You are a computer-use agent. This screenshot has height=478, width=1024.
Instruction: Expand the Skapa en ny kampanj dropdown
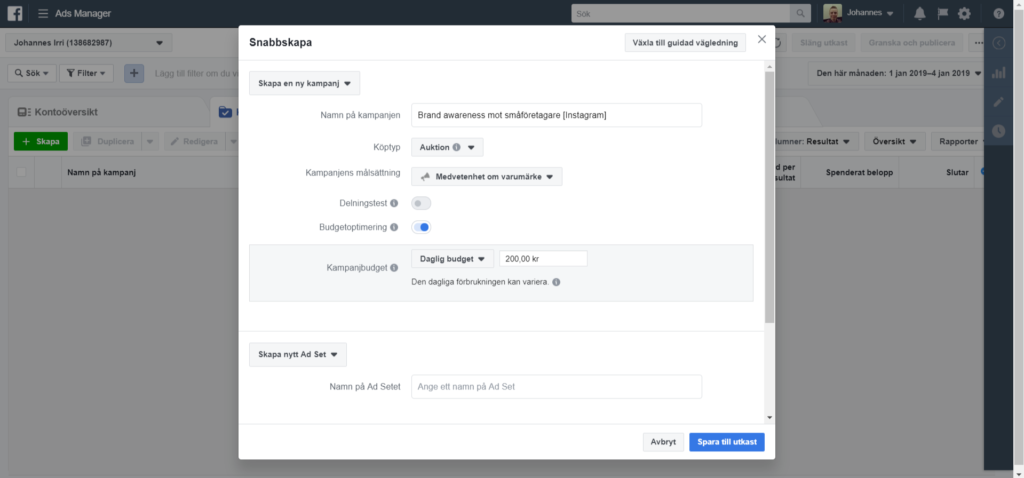[x=304, y=83]
